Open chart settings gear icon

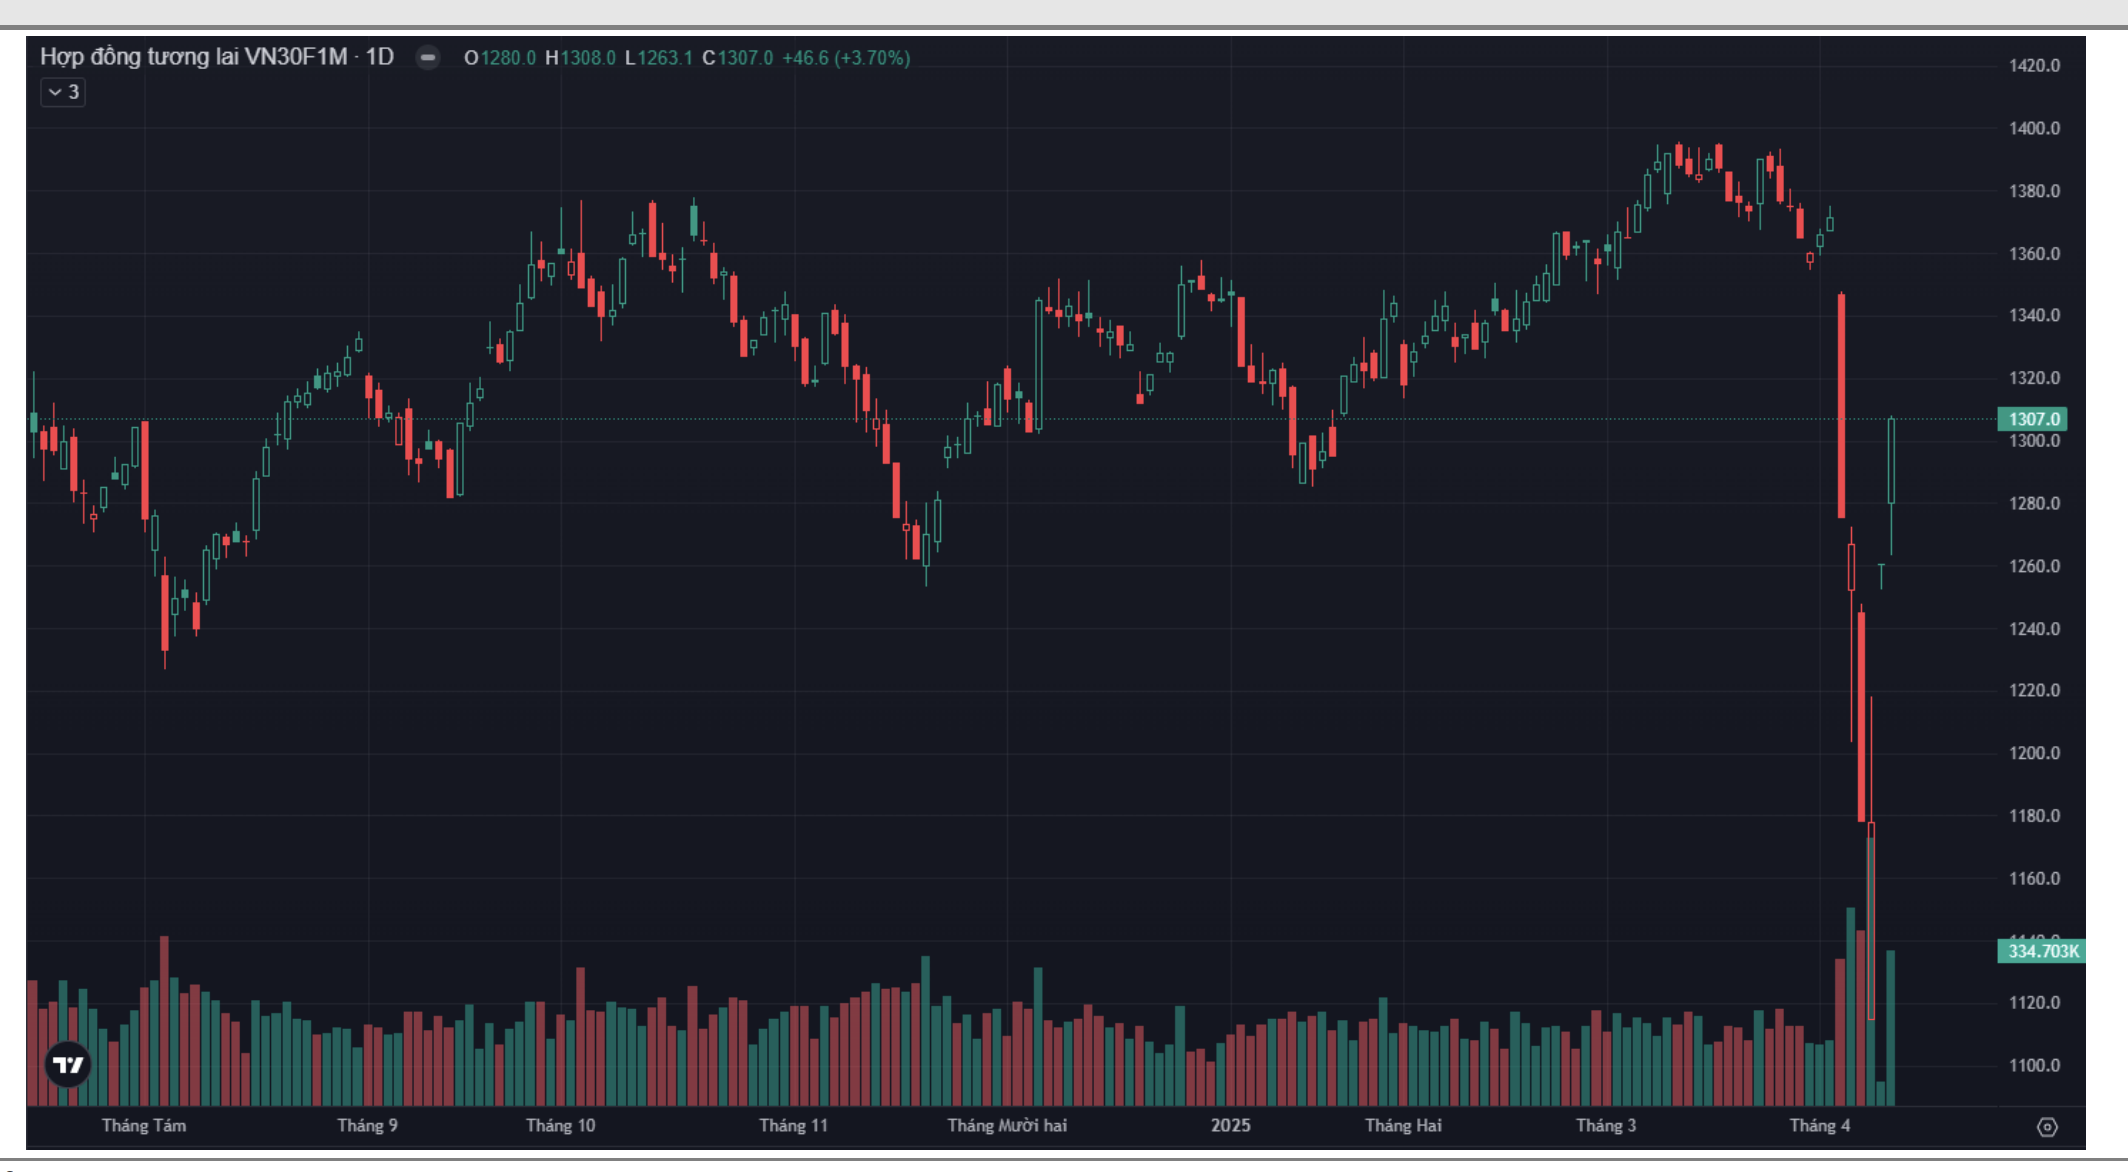coord(2047,1127)
